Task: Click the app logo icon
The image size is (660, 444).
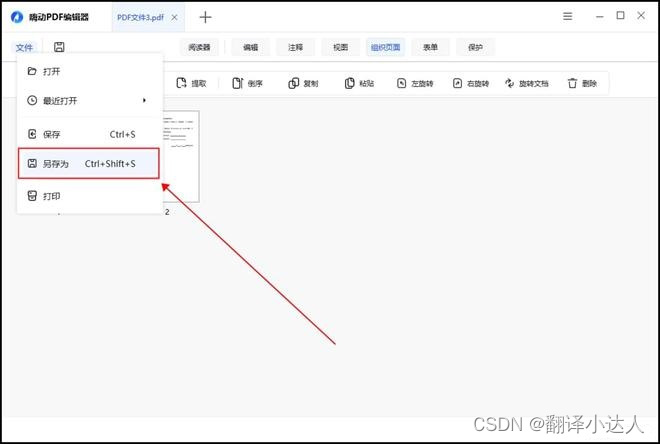Action: tap(17, 17)
